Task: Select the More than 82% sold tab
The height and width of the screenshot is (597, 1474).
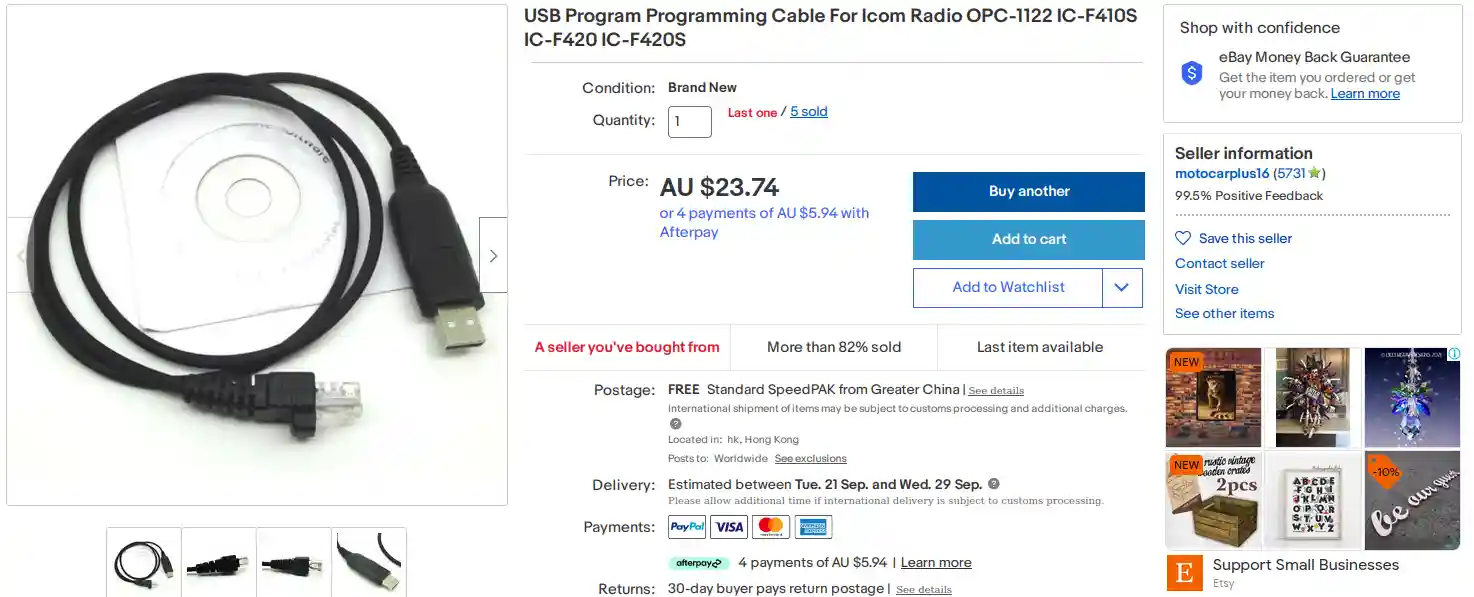Action: pyautogui.click(x=834, y=346)
